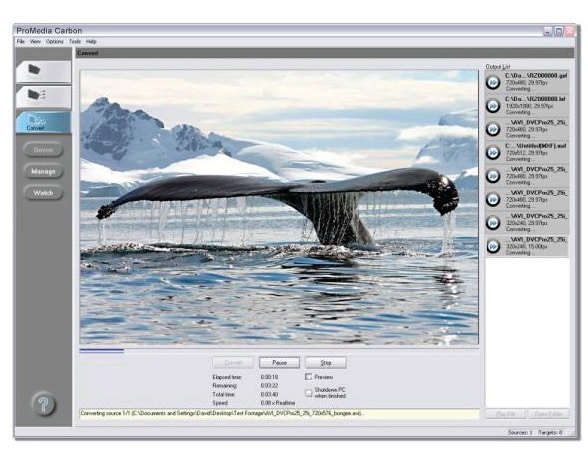588x472 pixels.
Task: Open the Help menu
Action: tap(91, 42)
